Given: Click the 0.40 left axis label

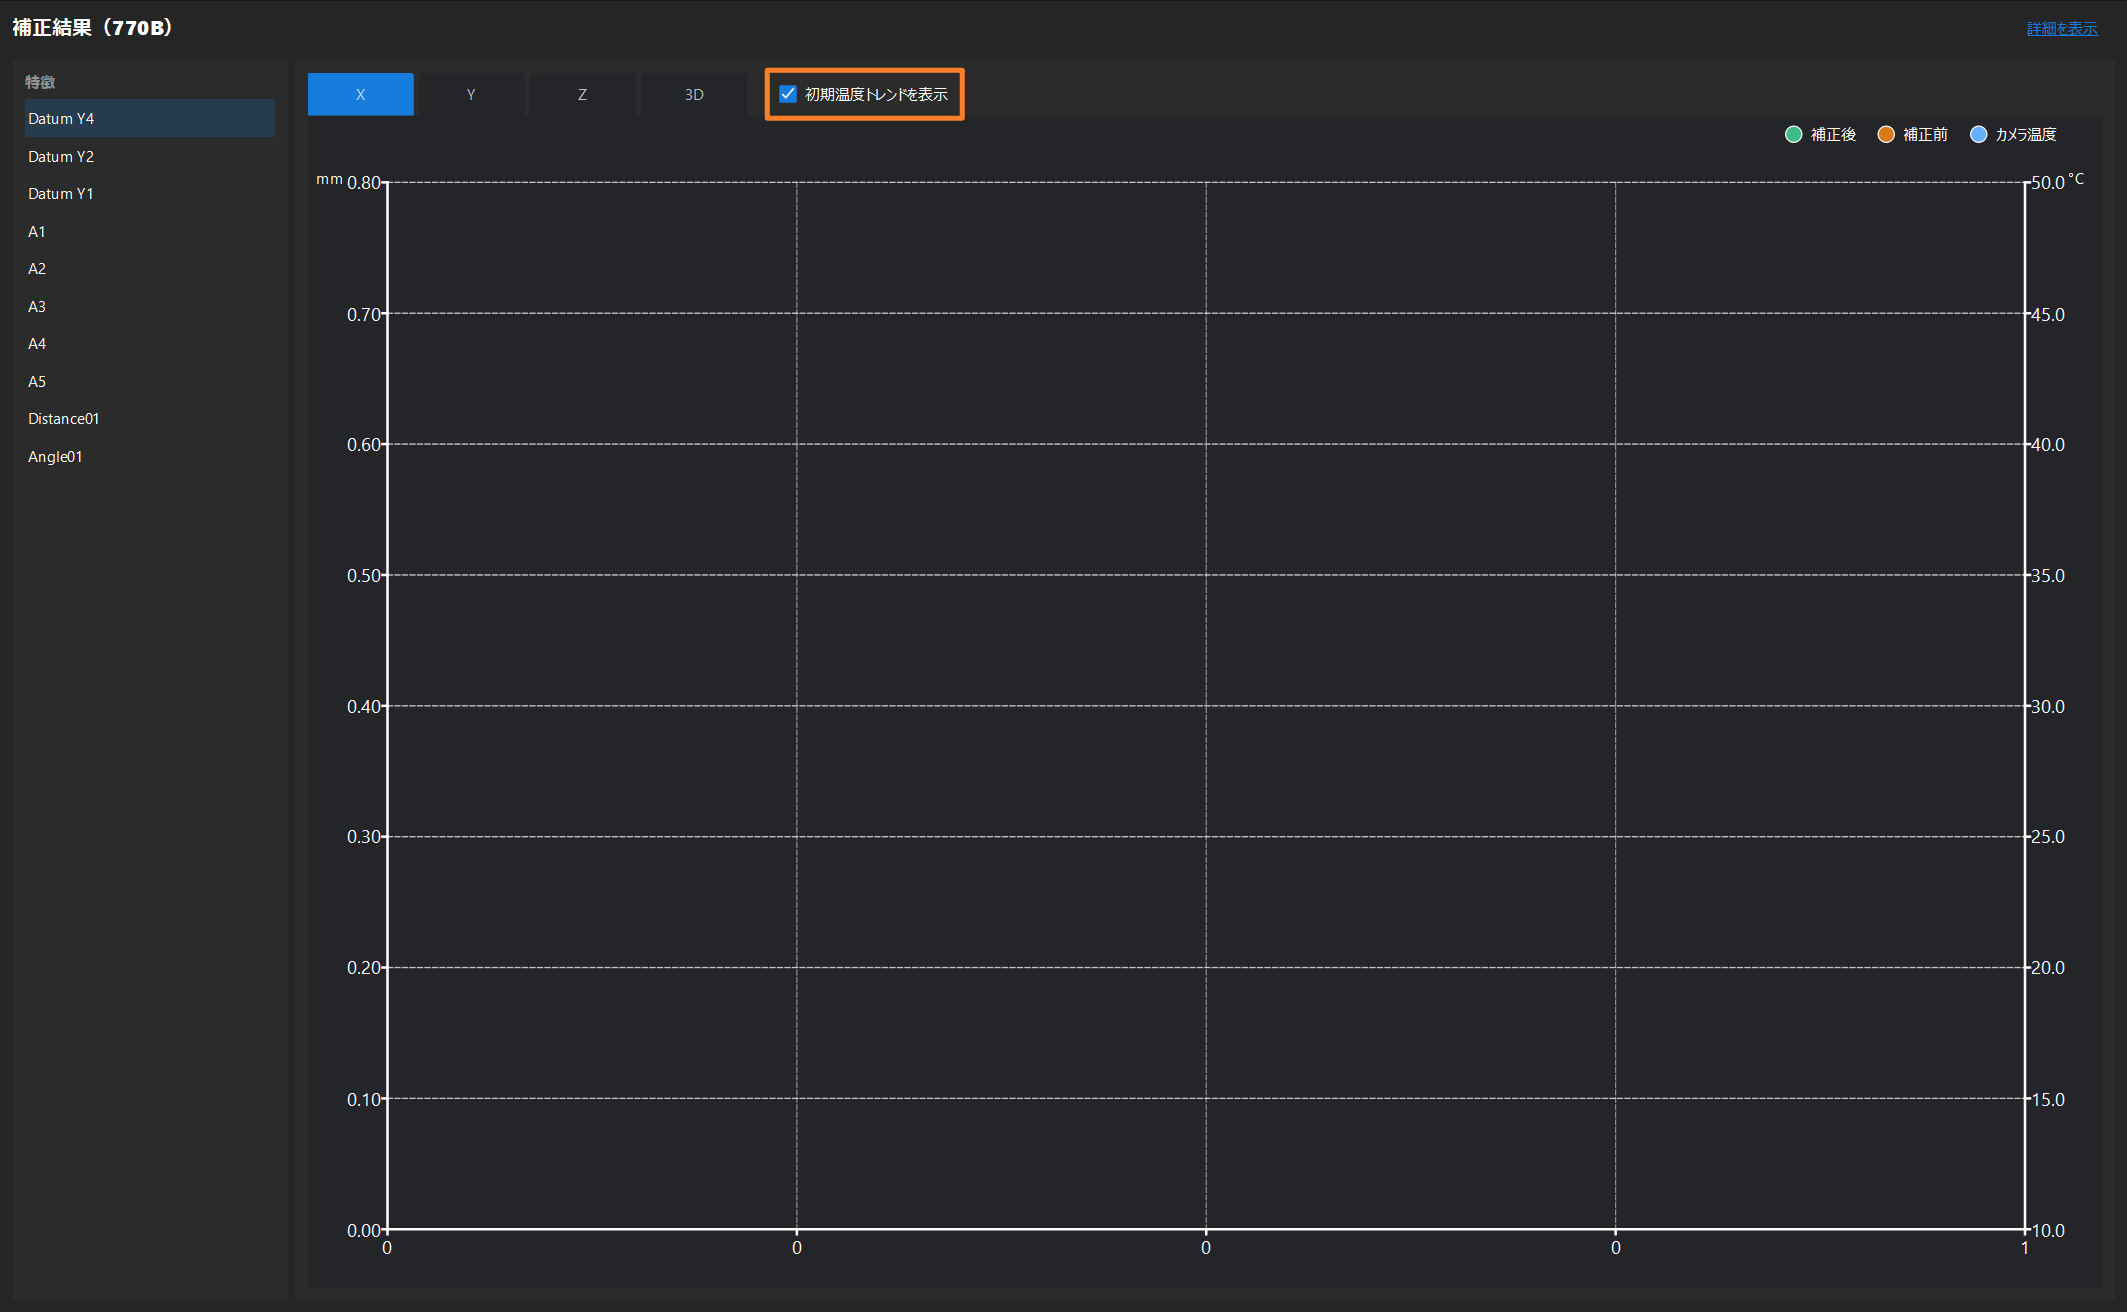Looking at the screenshot, I should (x=363, y=706).
